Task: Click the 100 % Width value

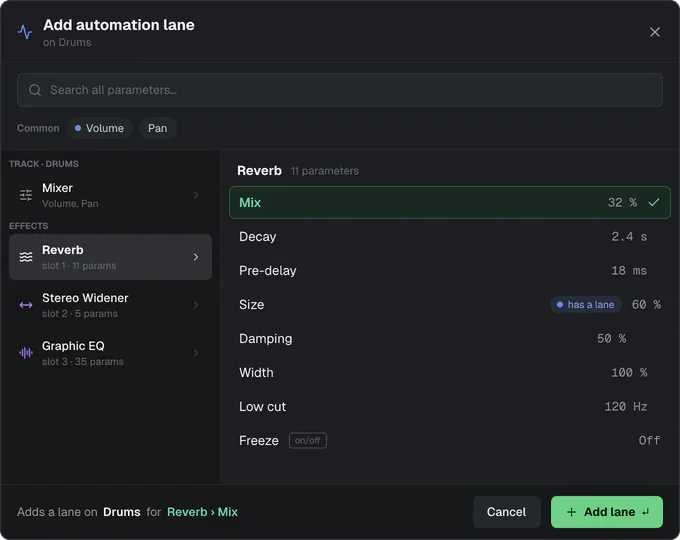Action: (x=629, y=373)
